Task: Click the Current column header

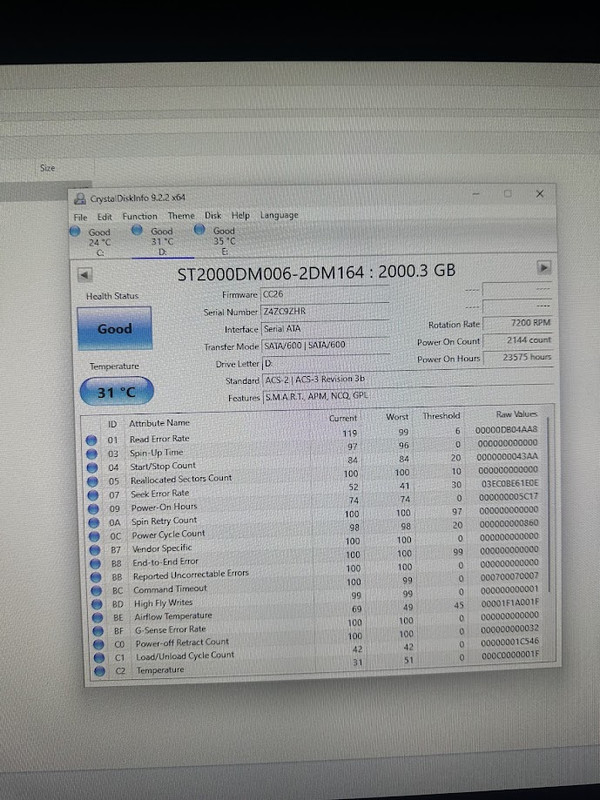Action: (343, 418)
